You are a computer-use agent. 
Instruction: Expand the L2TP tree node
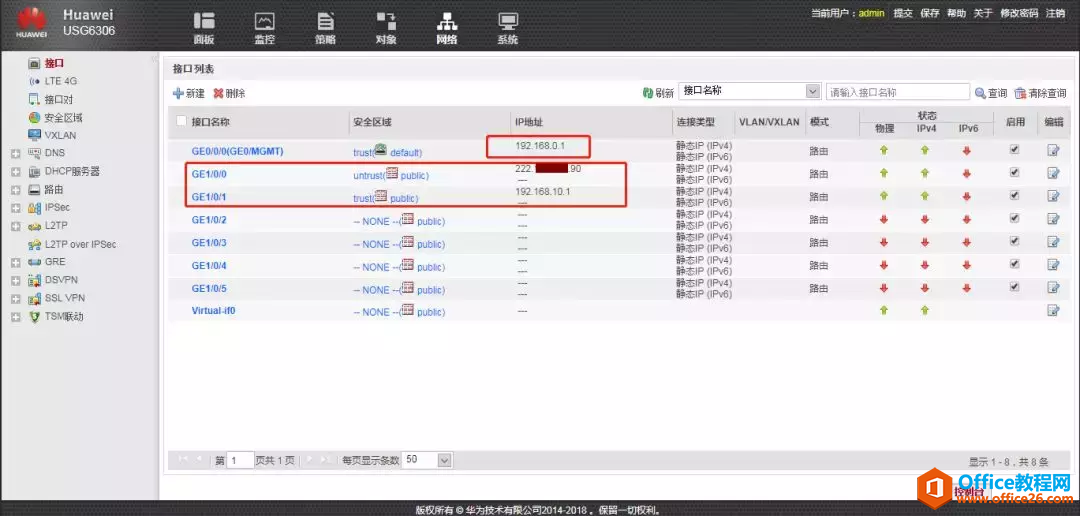pyautogui.click(x=15, y=226)
